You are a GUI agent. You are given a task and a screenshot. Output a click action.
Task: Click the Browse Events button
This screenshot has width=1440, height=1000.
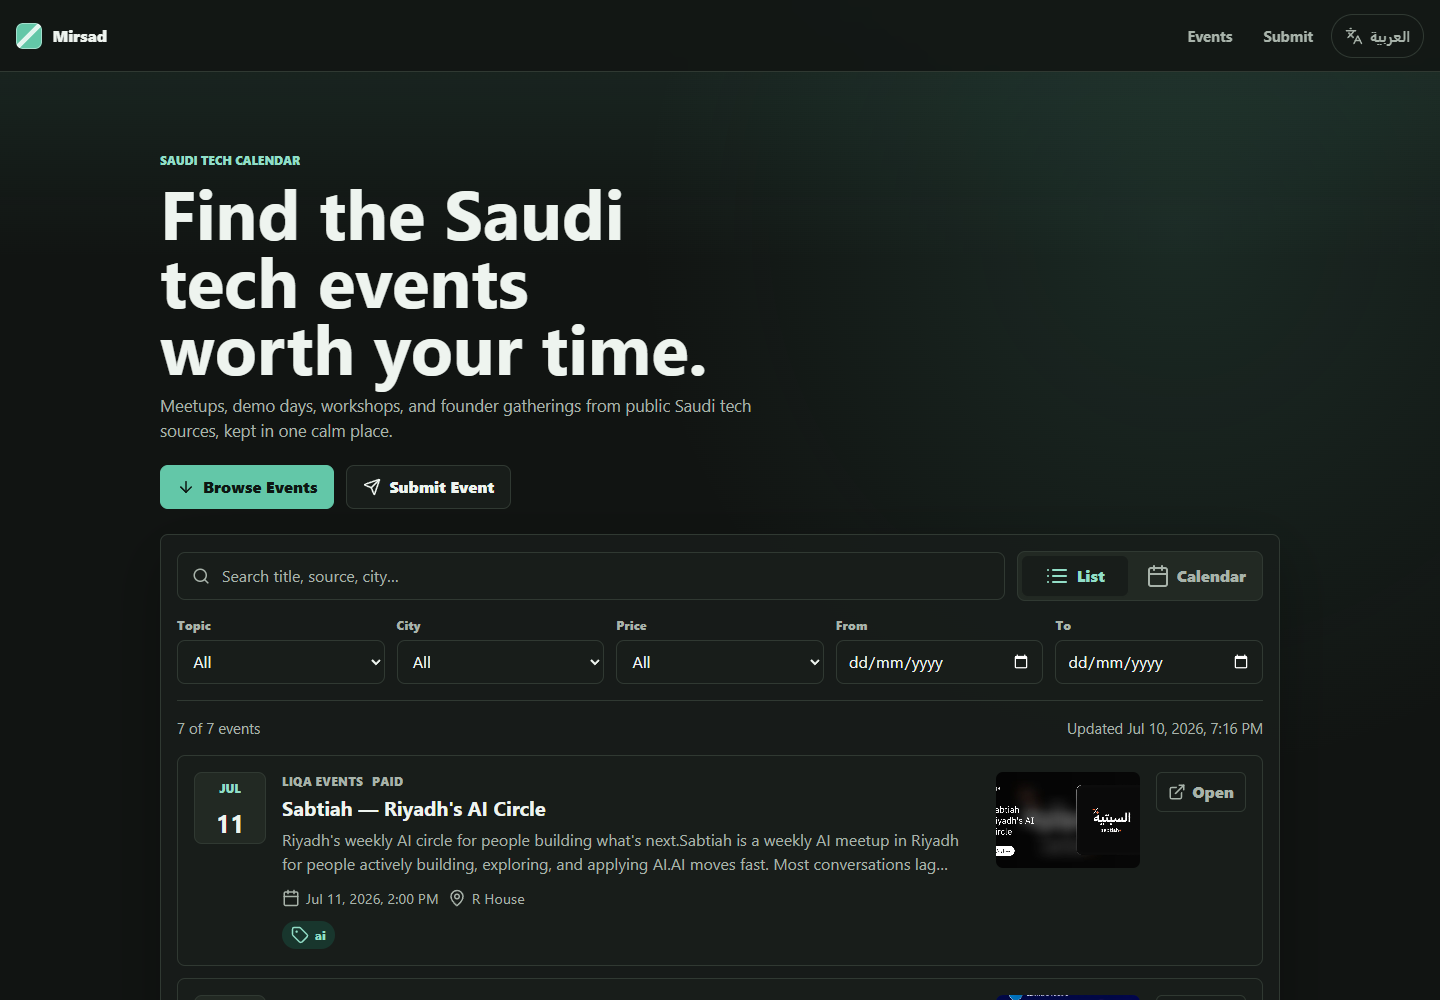[247, 487]
